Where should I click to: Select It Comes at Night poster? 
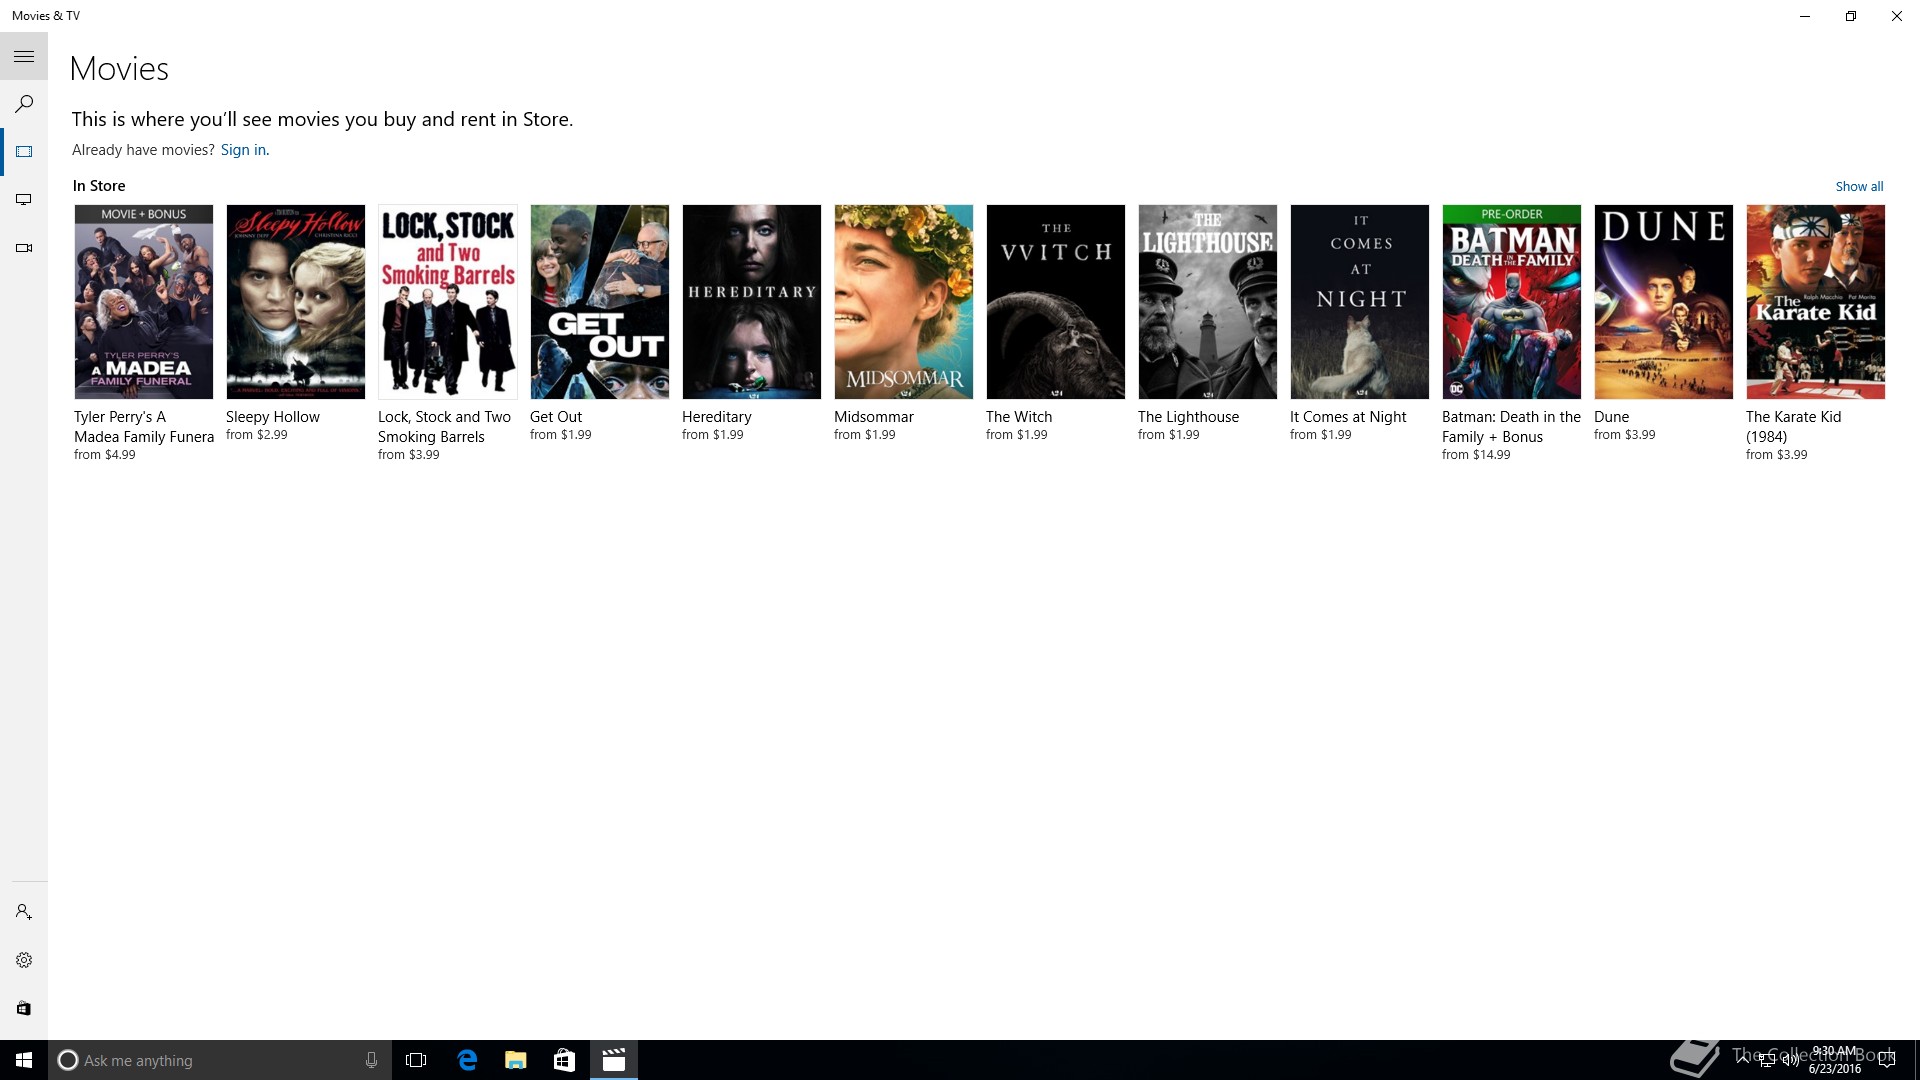pos(1360,302)
